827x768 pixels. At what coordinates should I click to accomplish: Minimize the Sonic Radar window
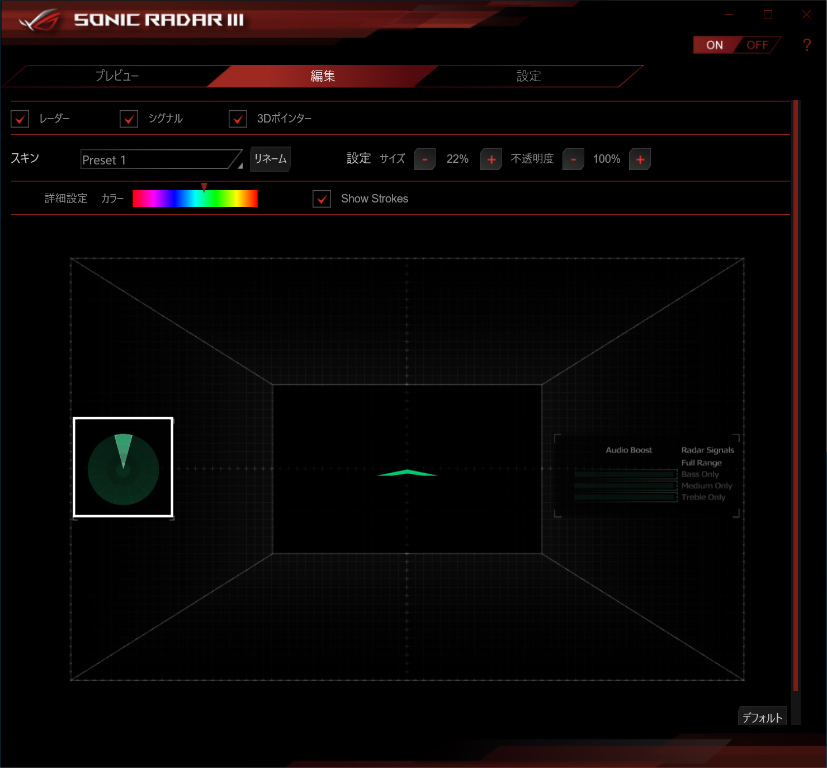click(729, 15)
